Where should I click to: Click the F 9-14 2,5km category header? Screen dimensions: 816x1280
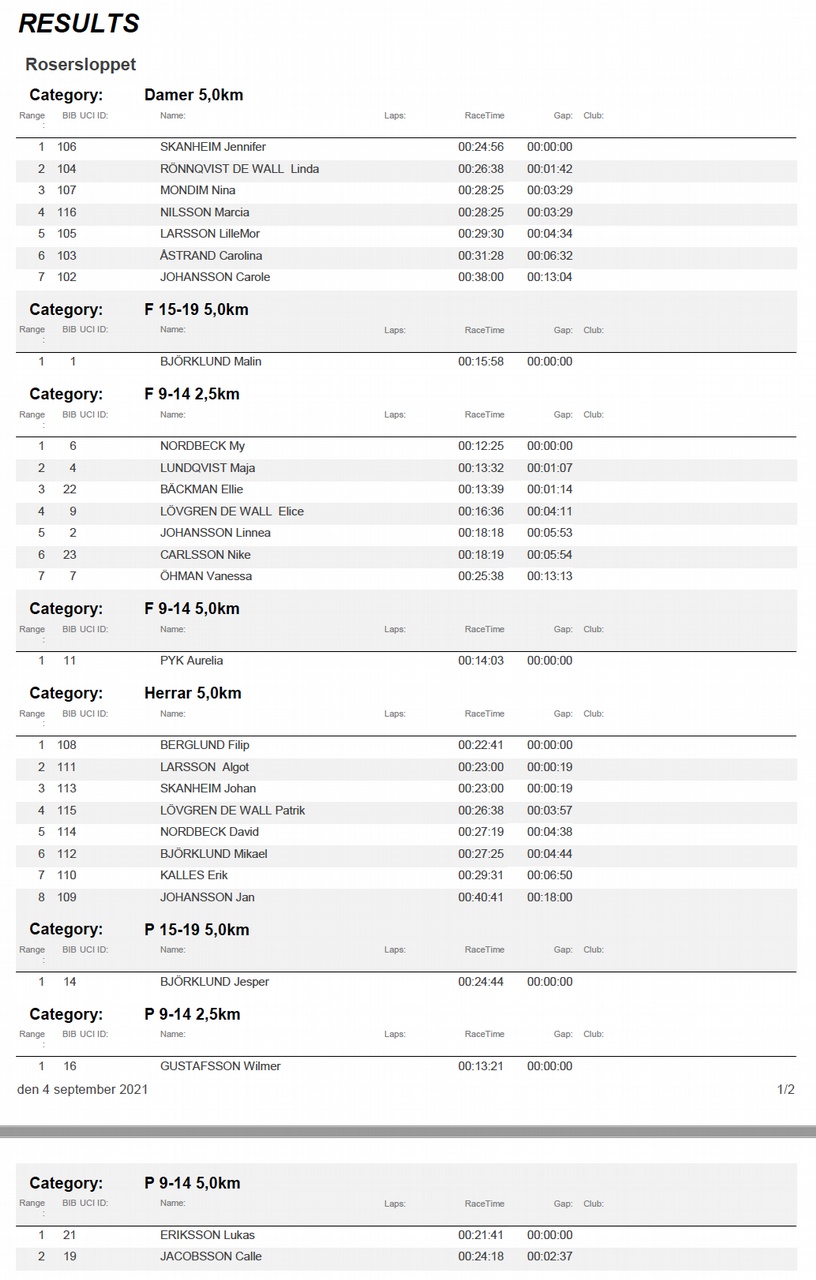pyautogui.click(x=192, y=394)
